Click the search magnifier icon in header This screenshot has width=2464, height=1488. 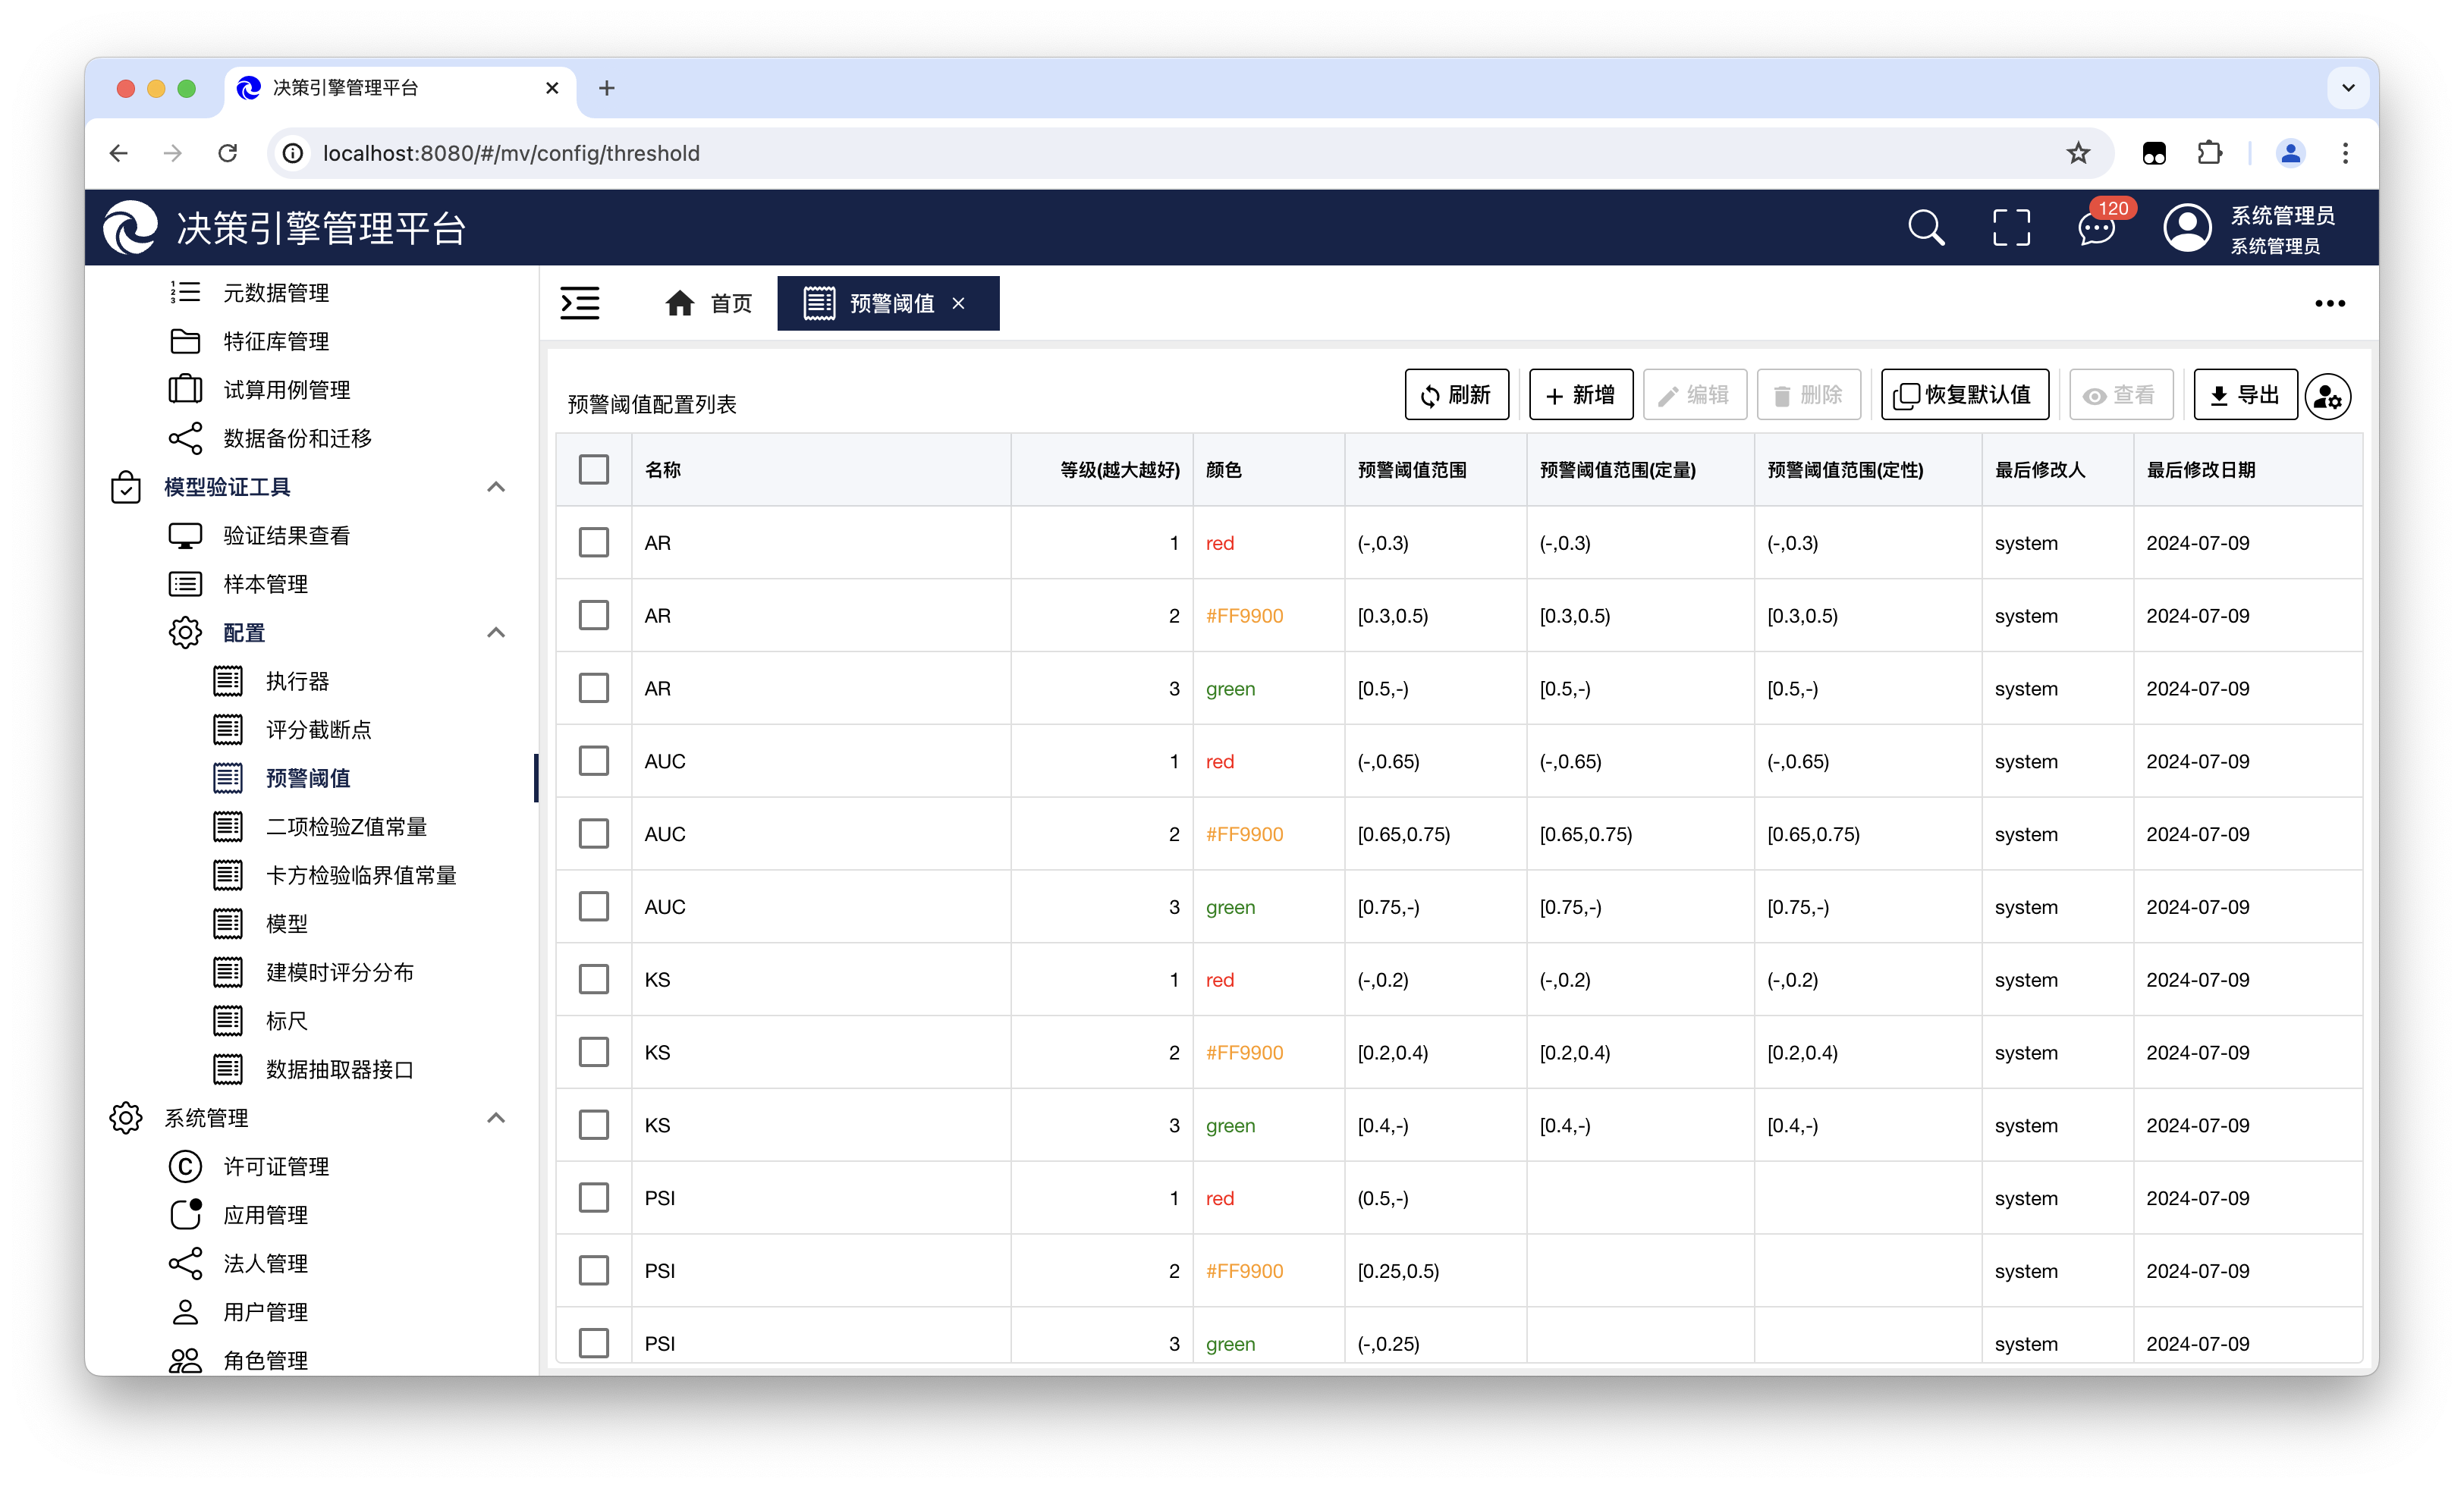(x=1925, y=228)
